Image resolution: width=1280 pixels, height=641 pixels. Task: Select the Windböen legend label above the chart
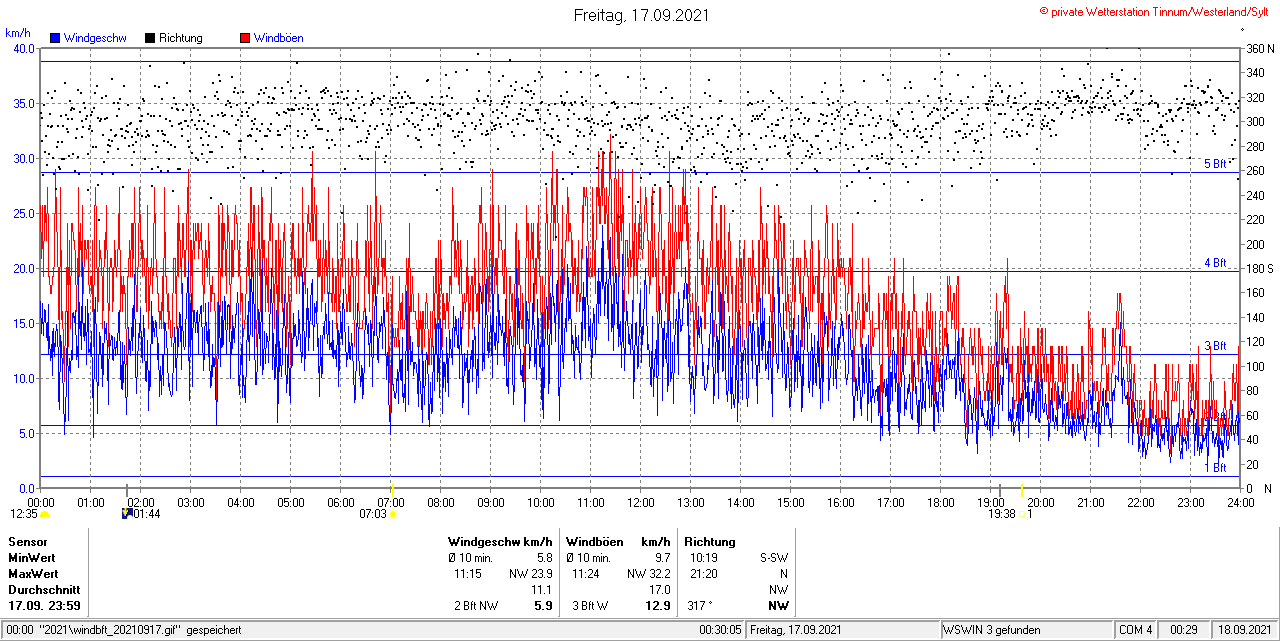[279, 38]
